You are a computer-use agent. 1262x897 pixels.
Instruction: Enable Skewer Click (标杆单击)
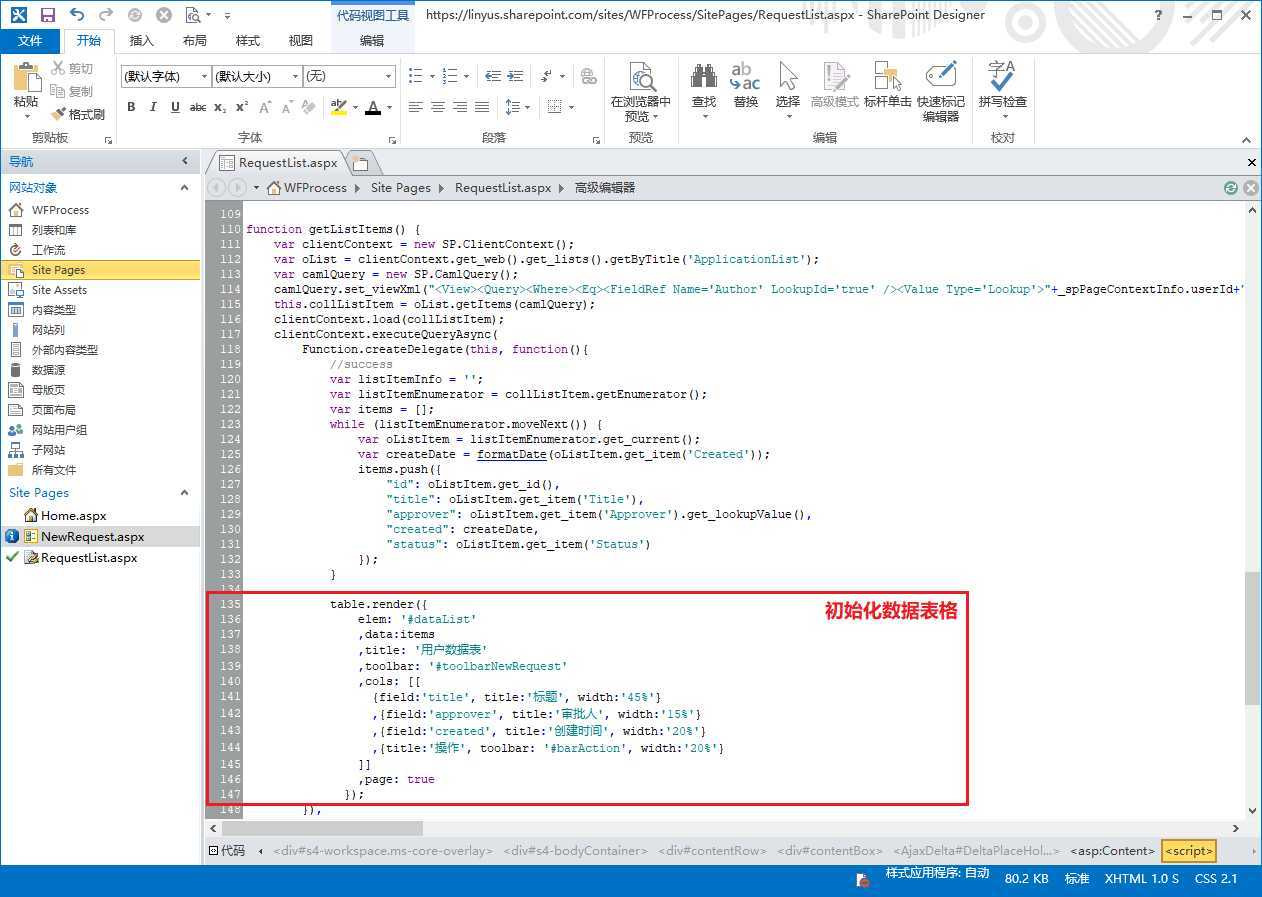[888, 86]
